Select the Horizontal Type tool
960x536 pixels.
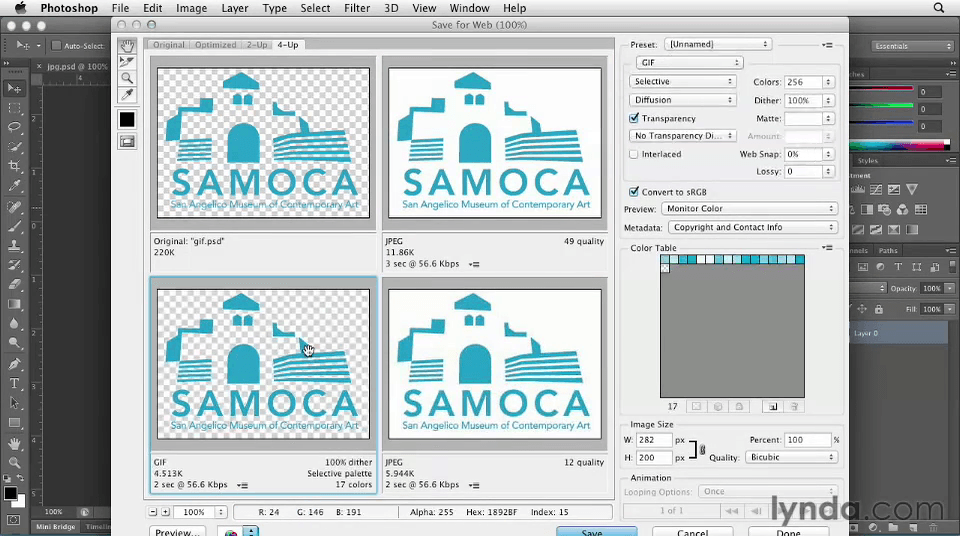(x=14, y=383)
